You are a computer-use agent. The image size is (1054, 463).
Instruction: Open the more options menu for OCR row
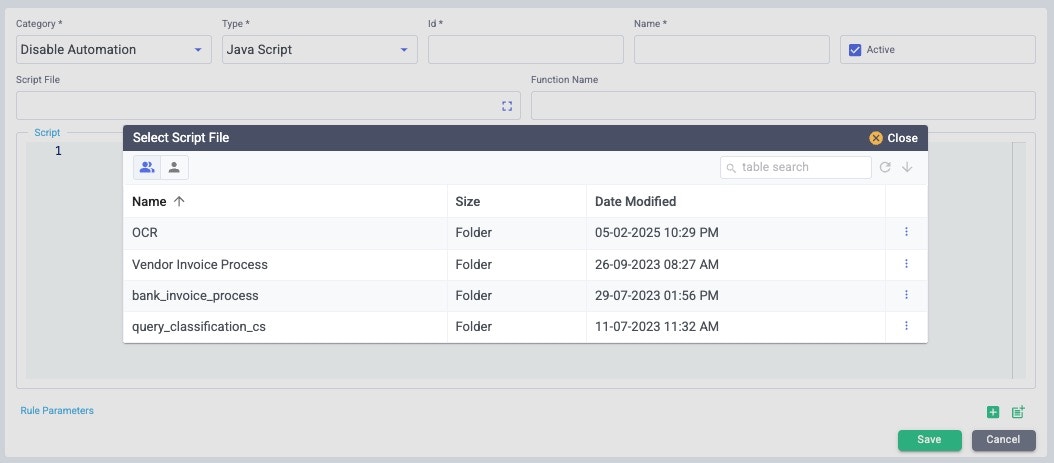click(x=906, y=232)
